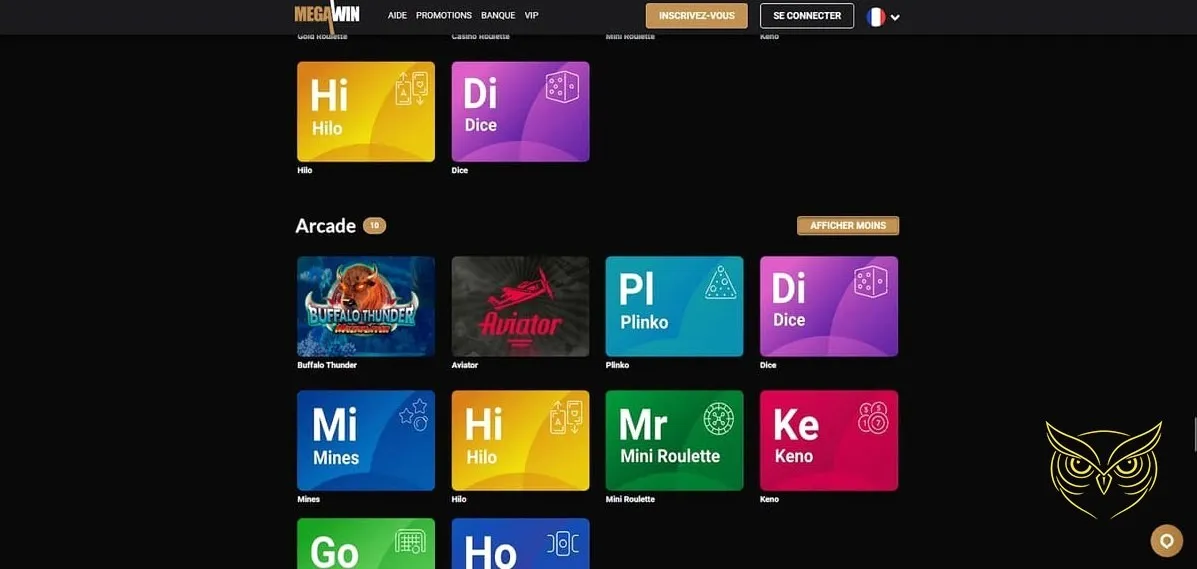
Task: Launch the Mines game tile
Action: point(366,440)
